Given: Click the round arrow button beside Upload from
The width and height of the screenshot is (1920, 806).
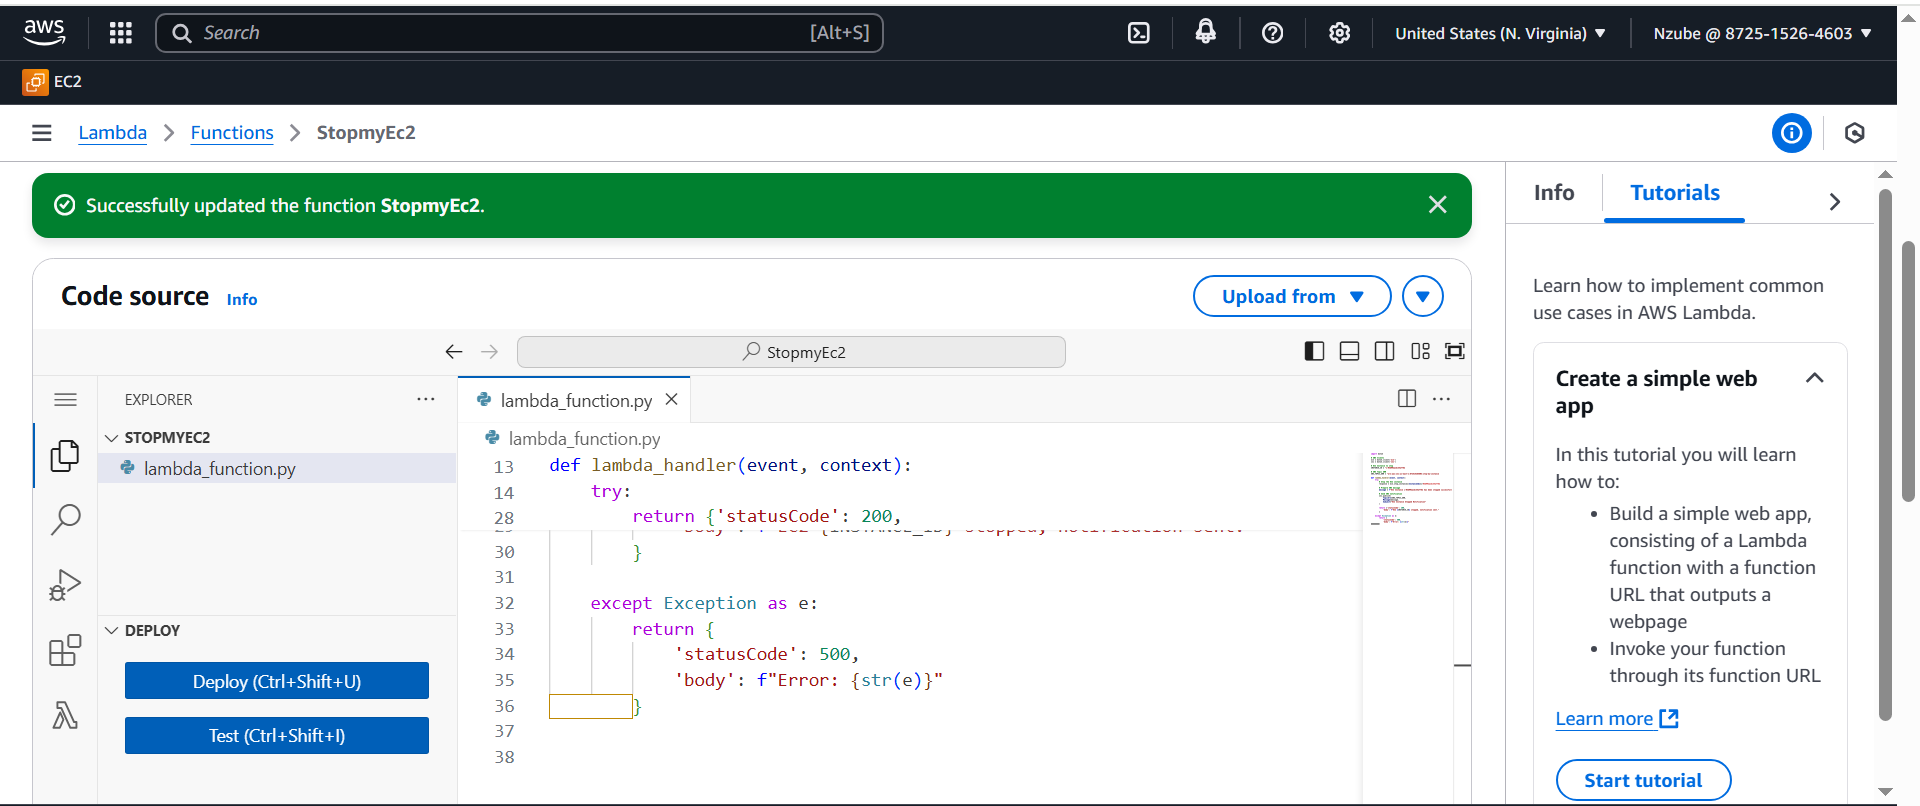Looking at the screenshot, I should [x=1423, y=296].
